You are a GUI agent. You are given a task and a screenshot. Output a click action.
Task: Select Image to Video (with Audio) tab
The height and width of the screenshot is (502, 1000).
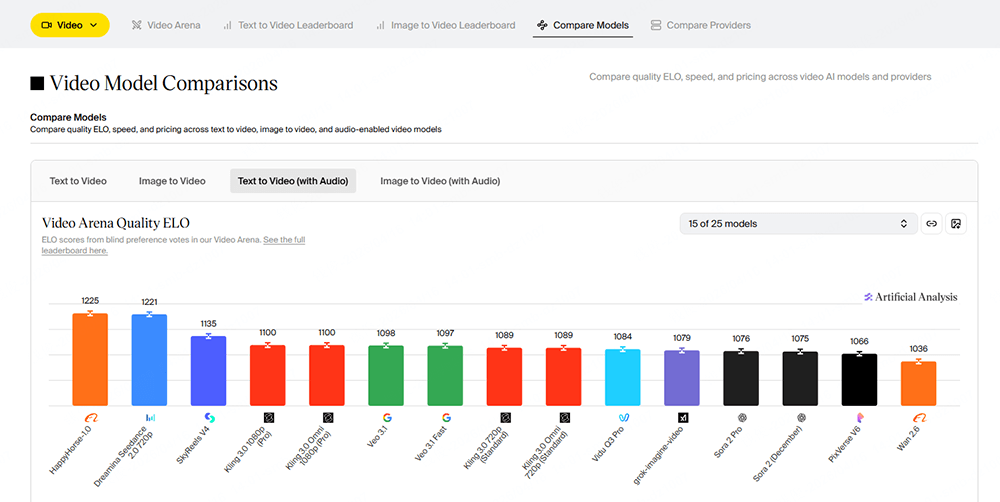(440, 181)
